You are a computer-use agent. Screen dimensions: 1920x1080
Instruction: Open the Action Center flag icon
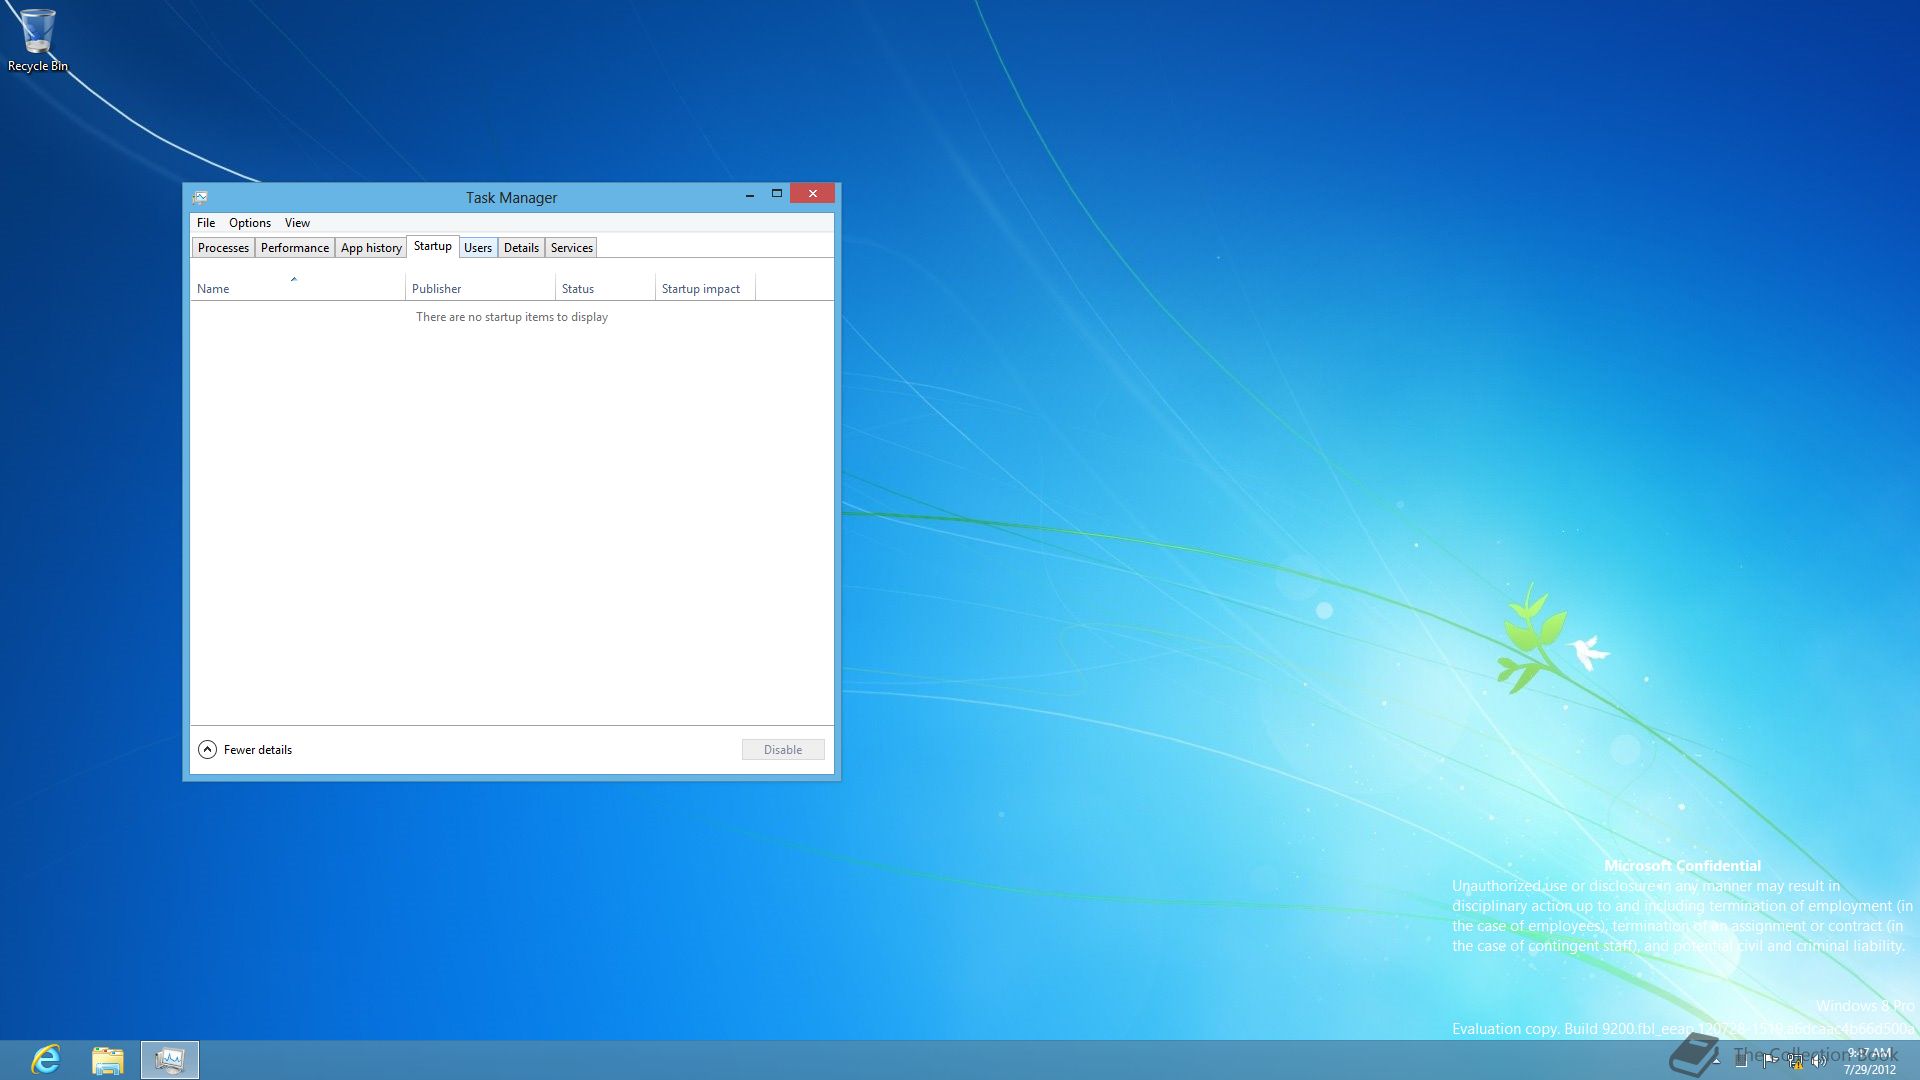(x=1769, y=1061)
